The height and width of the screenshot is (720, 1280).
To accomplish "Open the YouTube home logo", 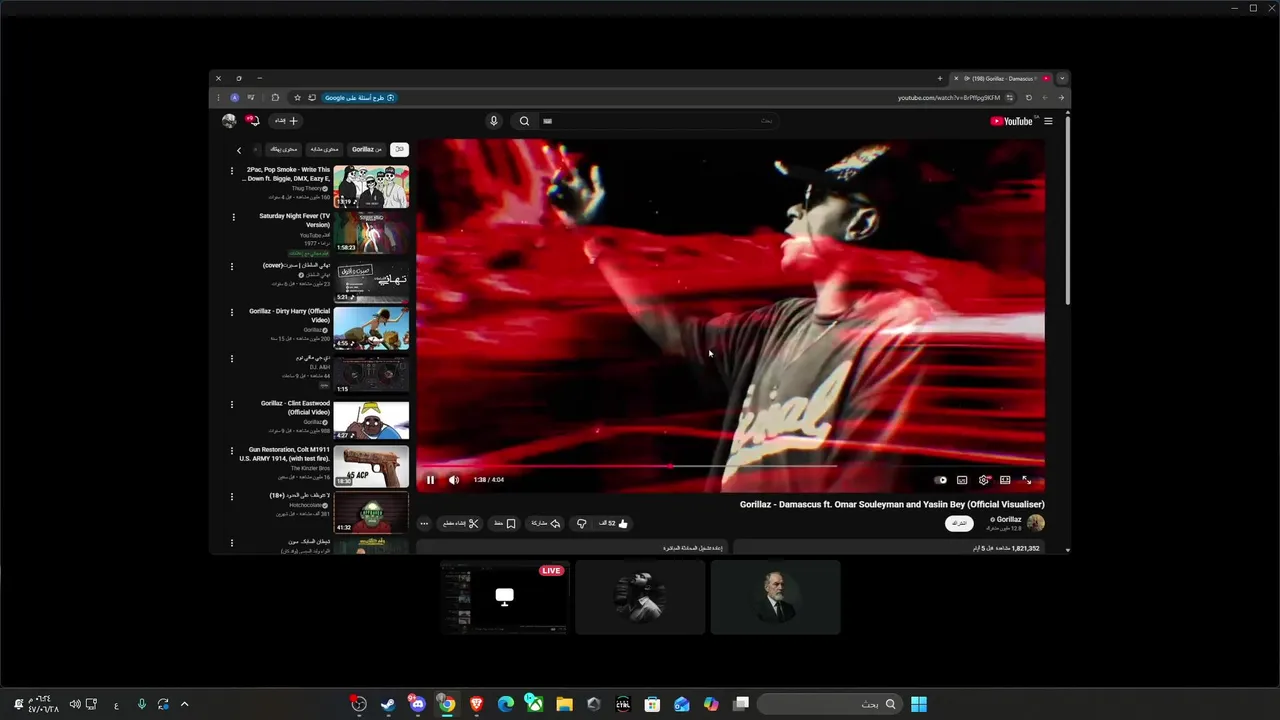I will point(1011,121).
